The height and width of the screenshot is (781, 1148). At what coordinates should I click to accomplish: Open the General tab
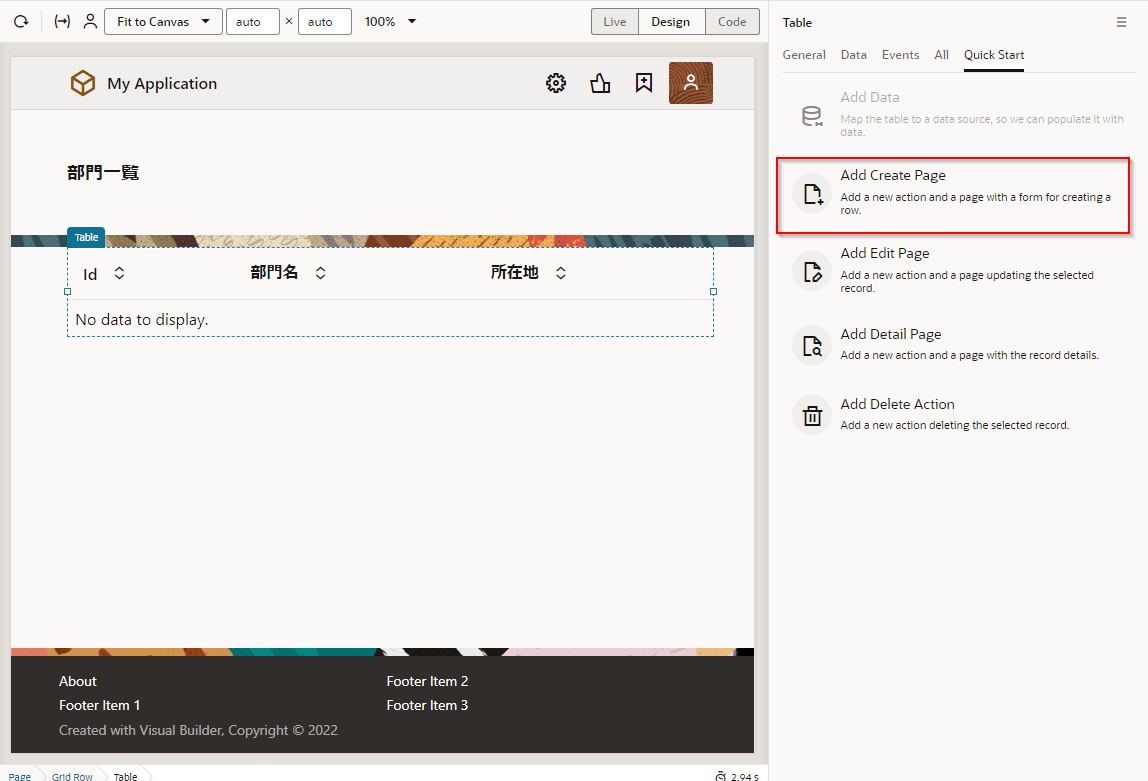pyautogui.click(x=804, y=55)
